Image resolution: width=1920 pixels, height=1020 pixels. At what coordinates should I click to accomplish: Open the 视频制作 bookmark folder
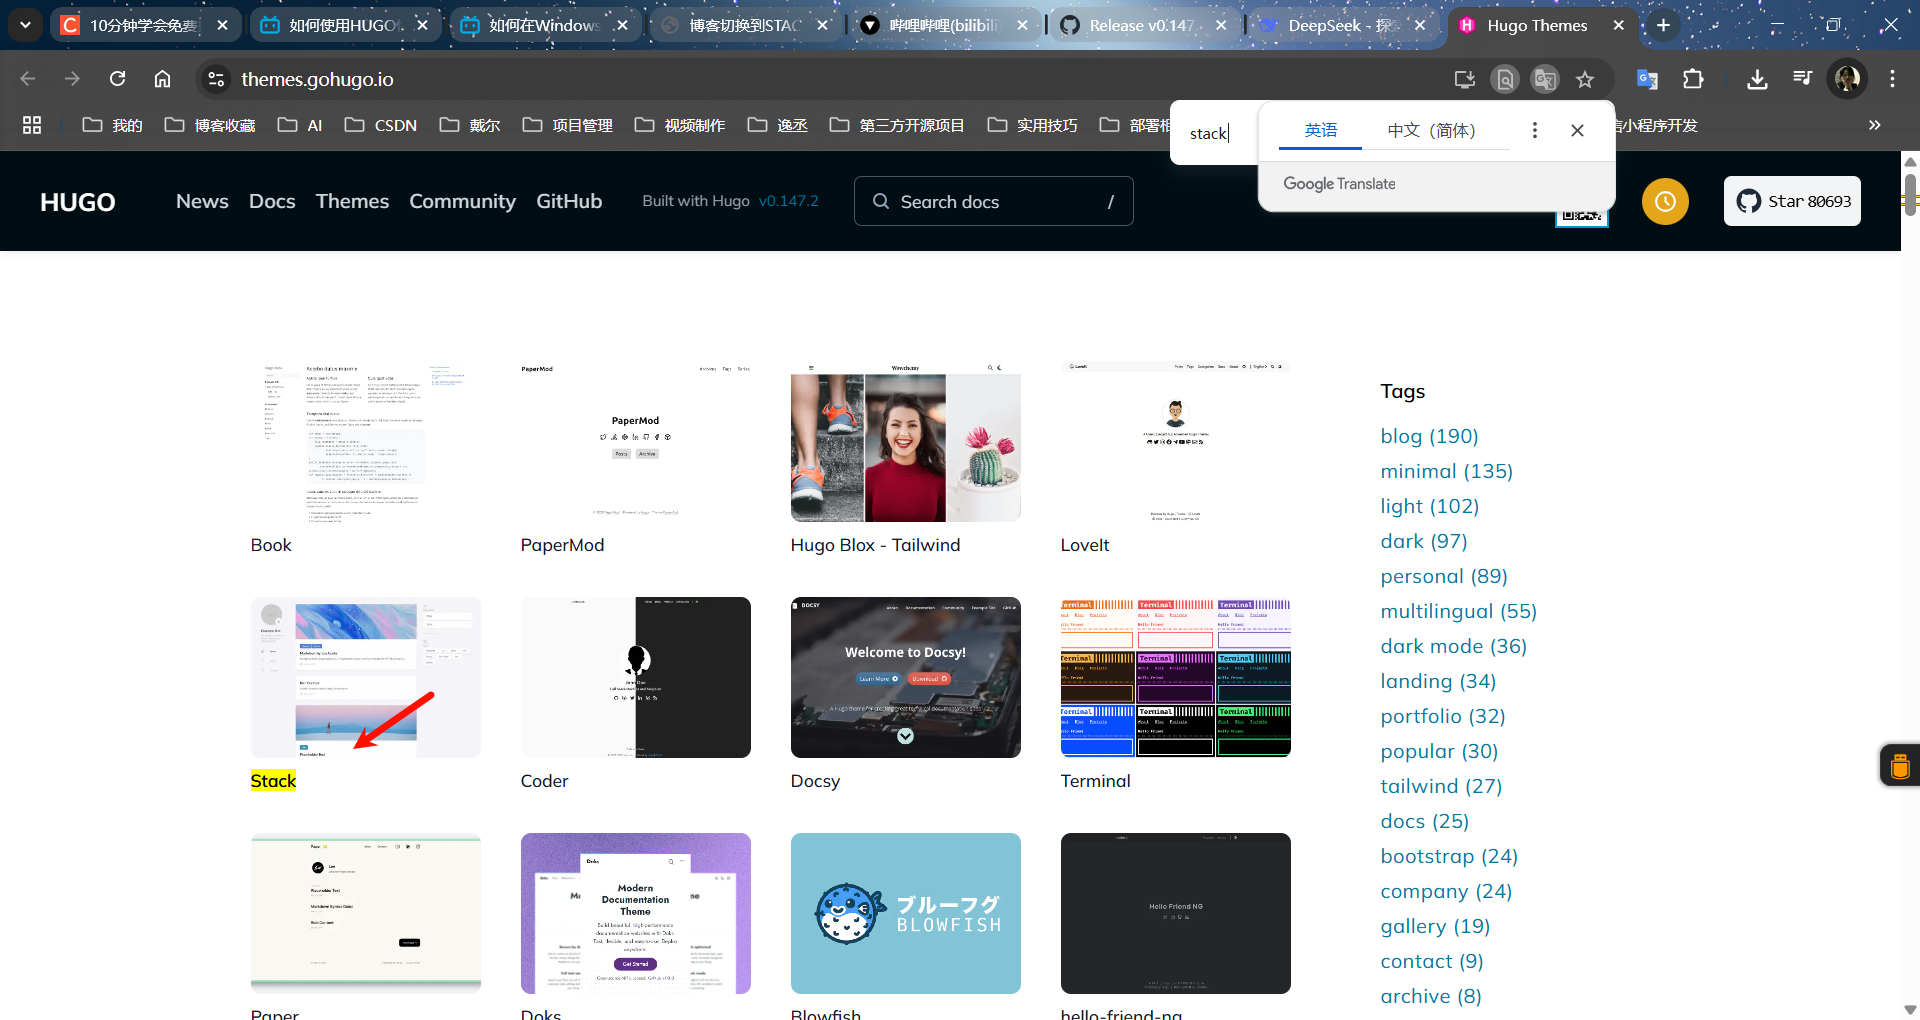[680, 125]
